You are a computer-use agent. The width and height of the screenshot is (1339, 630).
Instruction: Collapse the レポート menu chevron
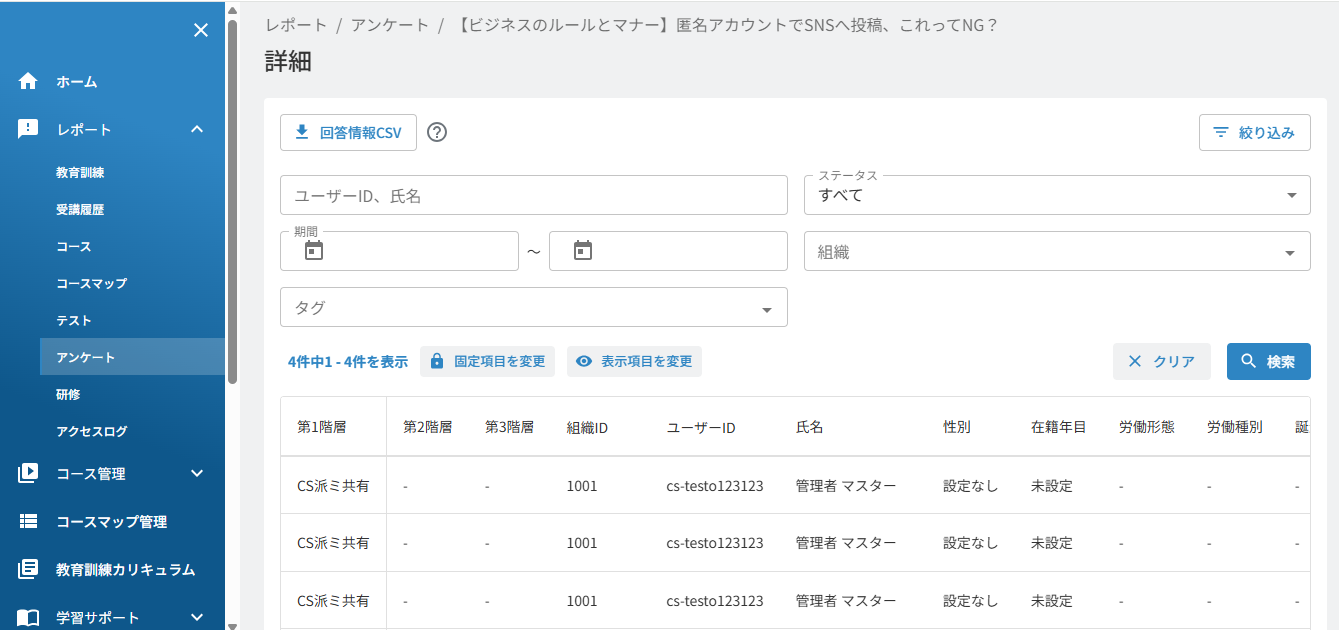pos(197,129)
